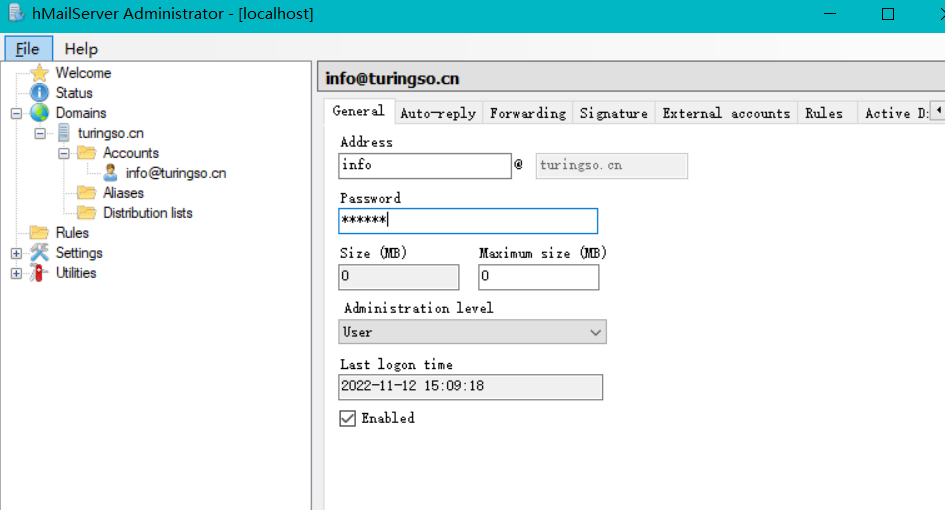
Task: Click the Rules folder icon in tree
Action: click(40, 233)
